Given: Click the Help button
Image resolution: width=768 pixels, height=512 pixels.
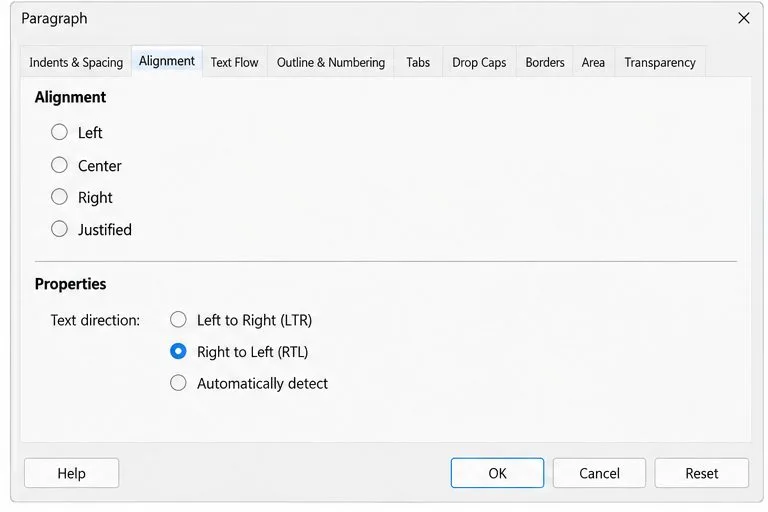Looking at the screenshot, I should tap(72, 473).
